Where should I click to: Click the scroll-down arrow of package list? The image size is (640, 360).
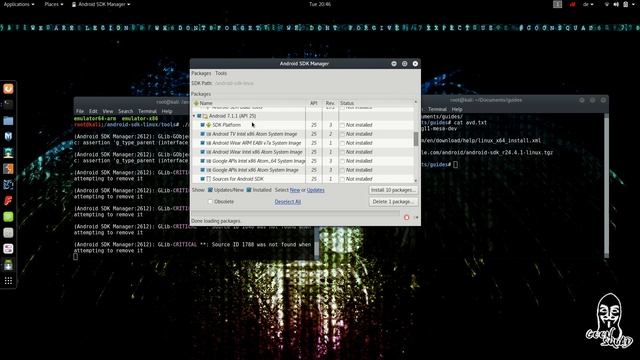[x=416, y=180]
